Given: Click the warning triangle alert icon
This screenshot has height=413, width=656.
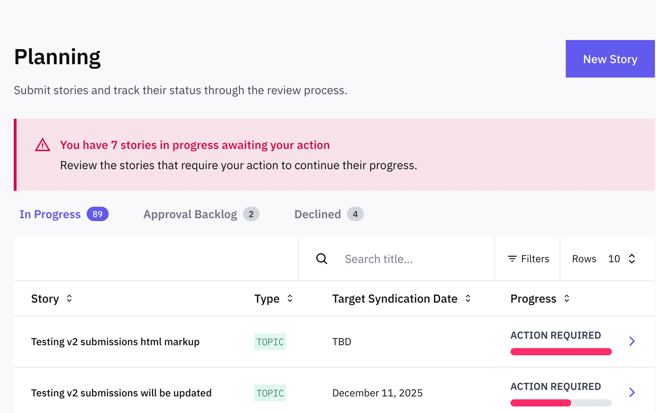Looking at the screenshot, I should pos(42,145).
